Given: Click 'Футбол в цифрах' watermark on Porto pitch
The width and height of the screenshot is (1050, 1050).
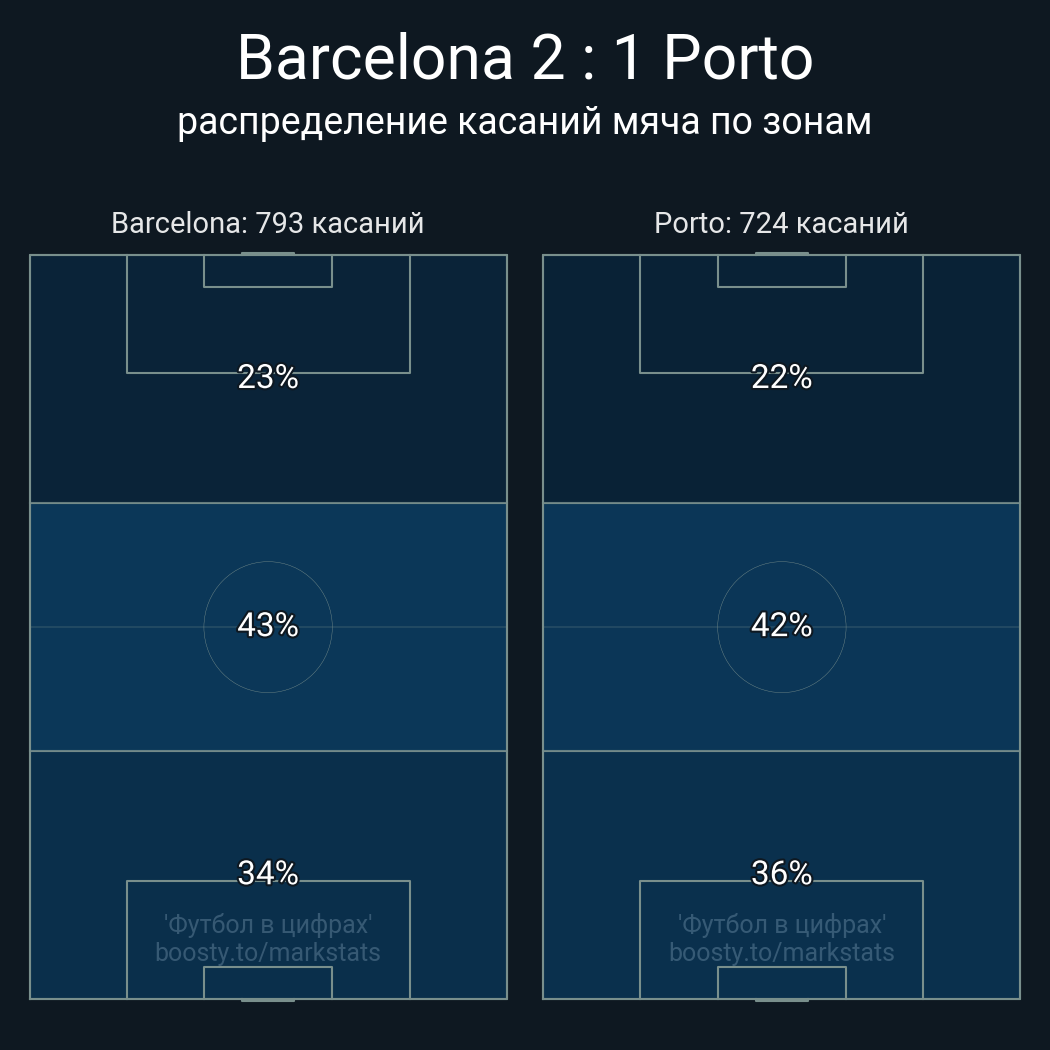Looking at the screenshot, I should pos(781,924).
